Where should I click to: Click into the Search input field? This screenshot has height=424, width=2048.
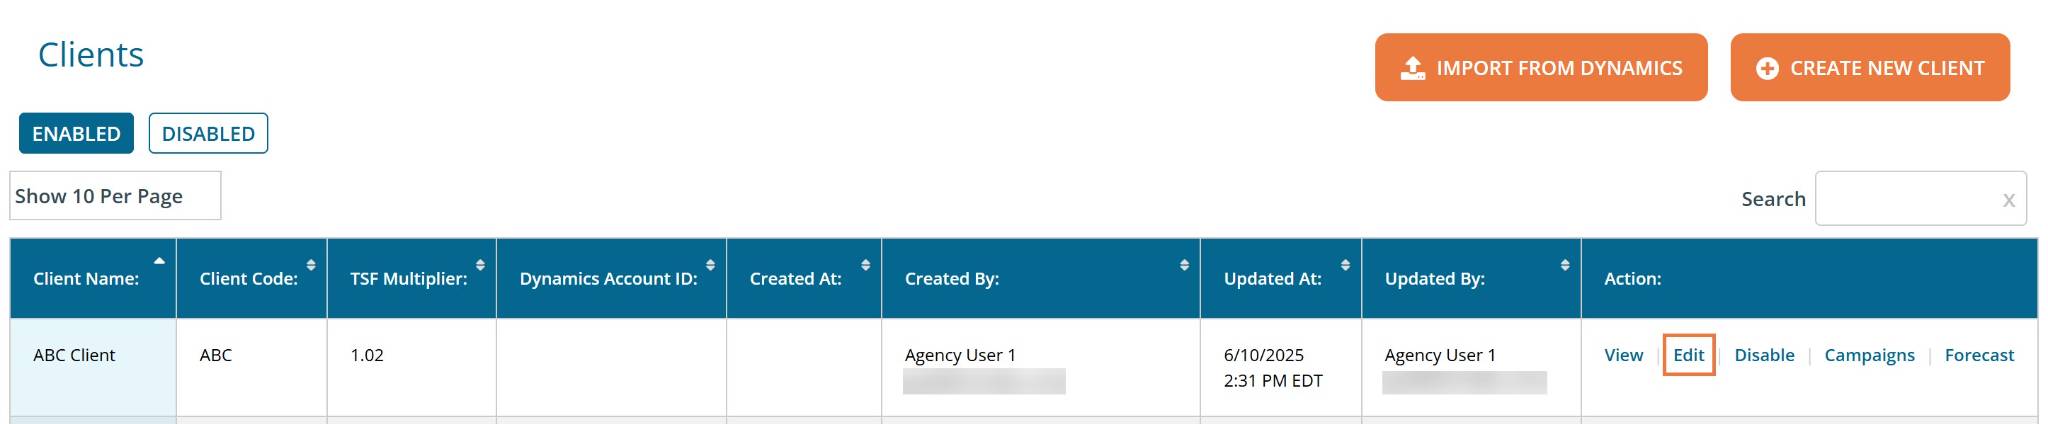[1905, 199]
